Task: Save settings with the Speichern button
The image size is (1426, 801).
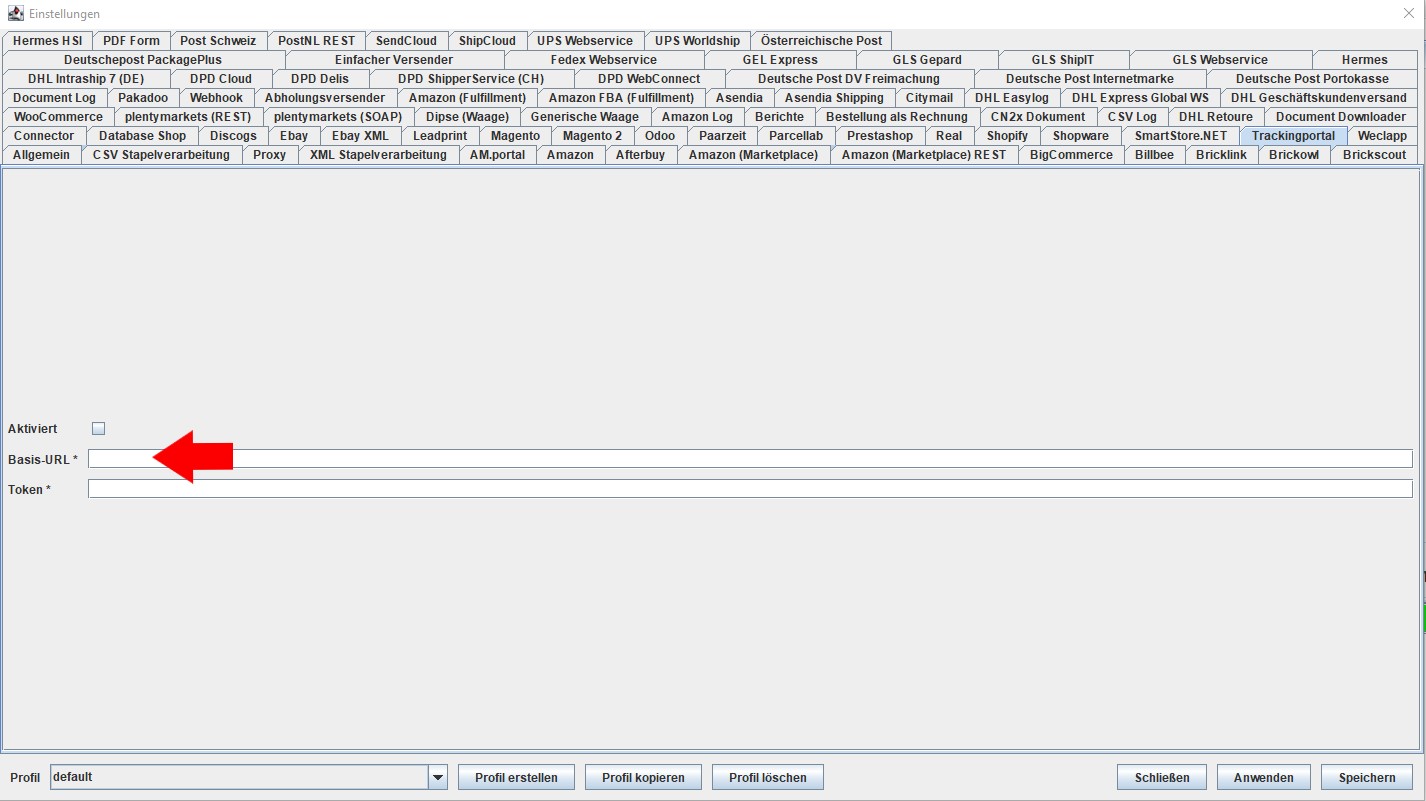Action: pos(1367,777)
